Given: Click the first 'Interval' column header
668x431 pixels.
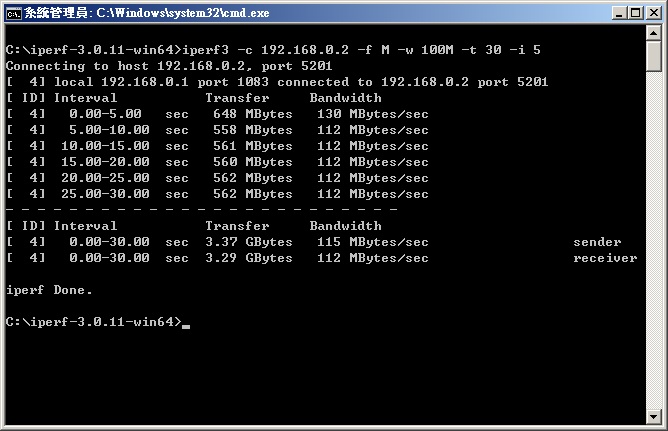Looking at the screenshot, I should pos(85,98).
